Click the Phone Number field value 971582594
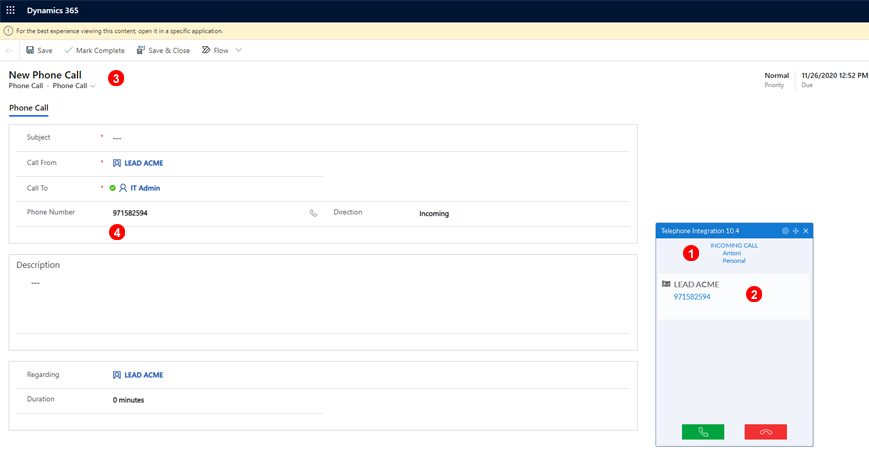Screen dimensions: 869x451 coord(130,213)
